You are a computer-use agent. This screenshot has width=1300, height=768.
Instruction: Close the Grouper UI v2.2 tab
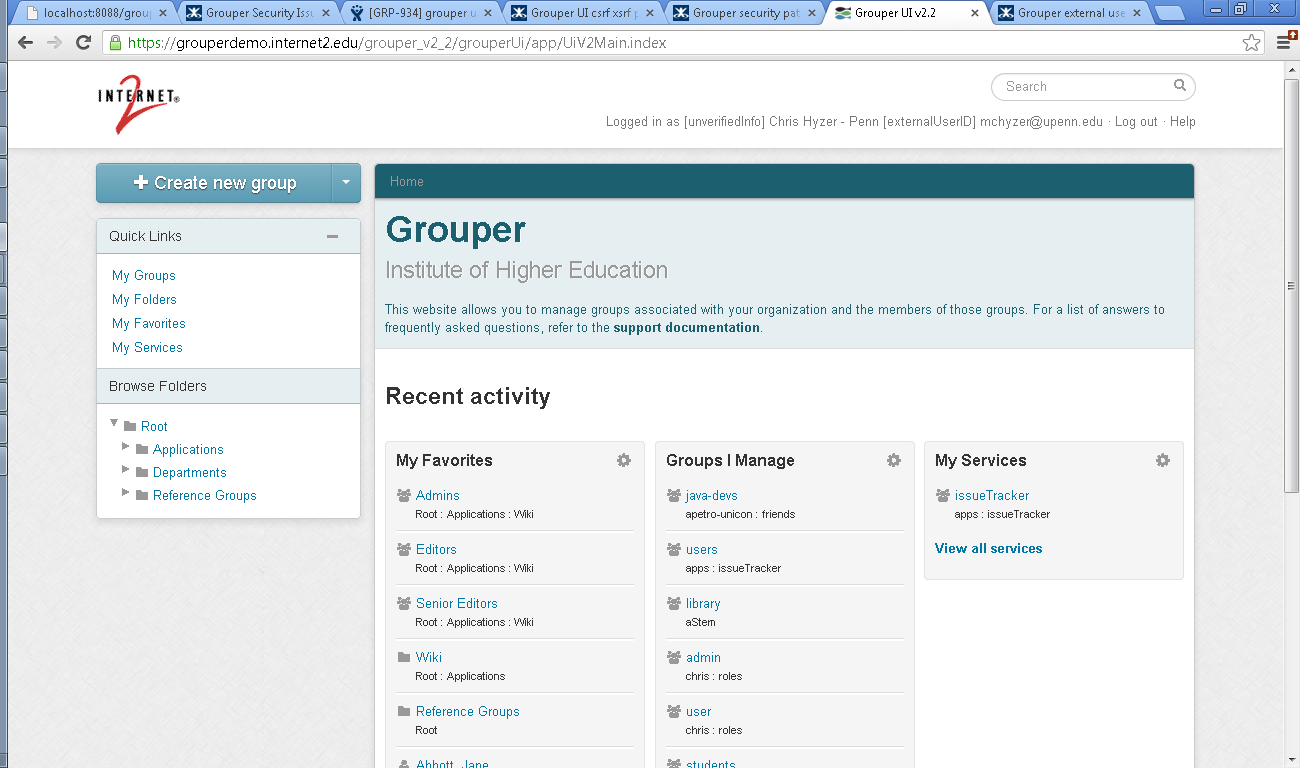click(975, 13)
